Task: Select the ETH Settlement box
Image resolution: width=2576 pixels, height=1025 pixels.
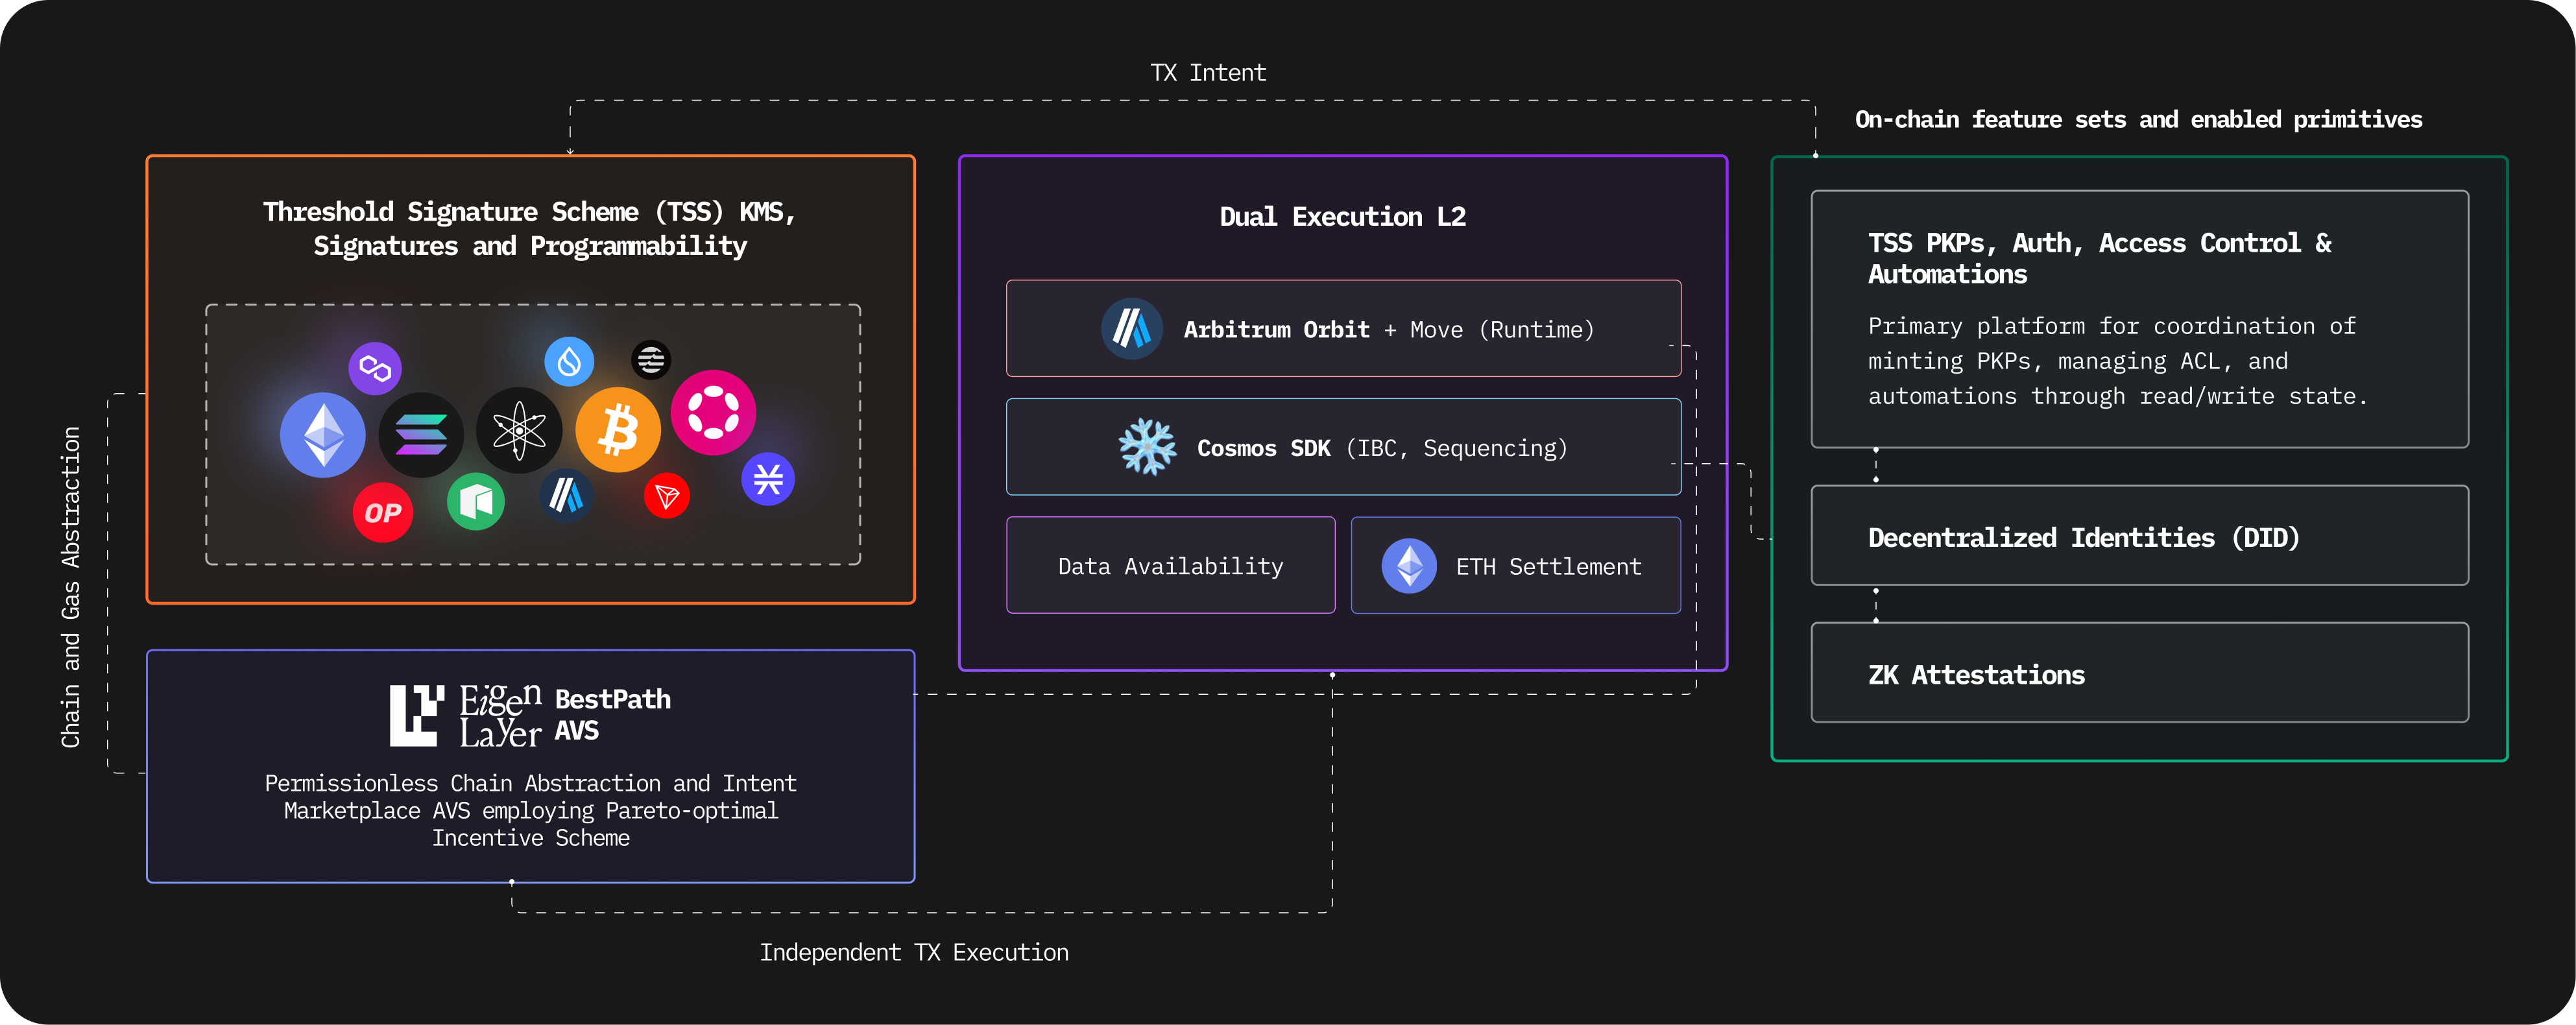Action: click(1515, 565)
